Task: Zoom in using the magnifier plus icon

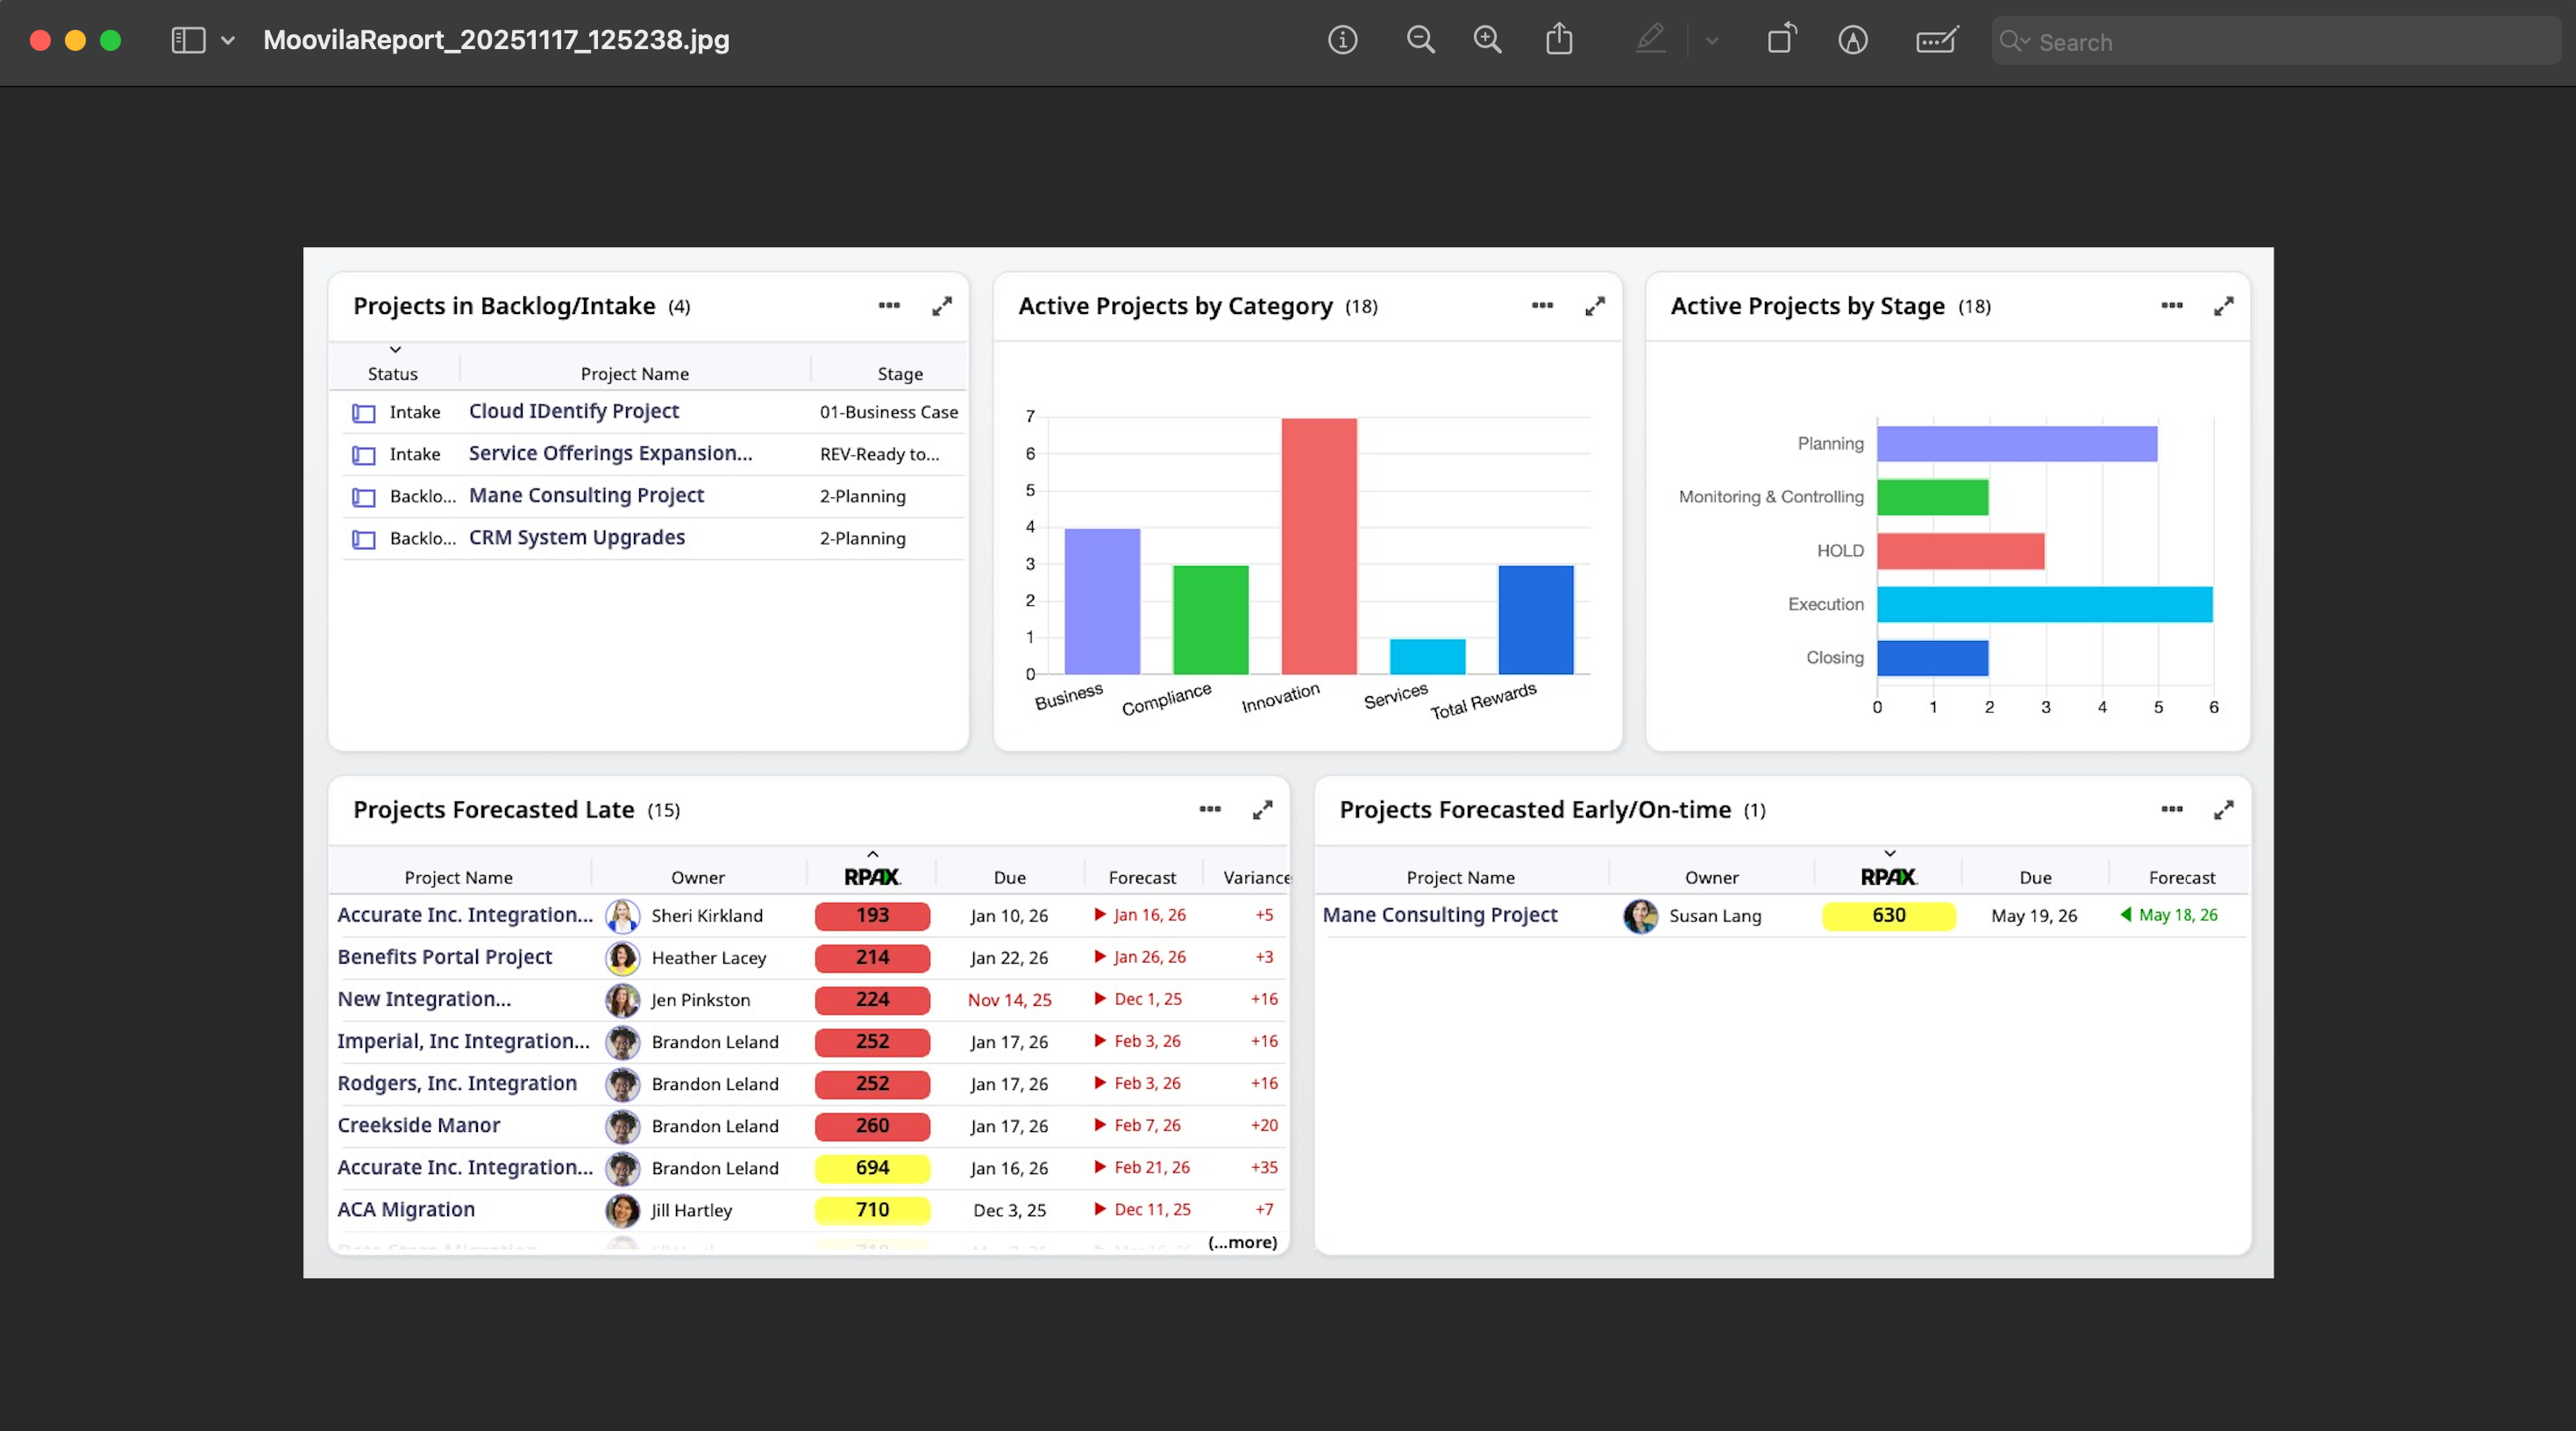Action: click(x=1488, y=40)
